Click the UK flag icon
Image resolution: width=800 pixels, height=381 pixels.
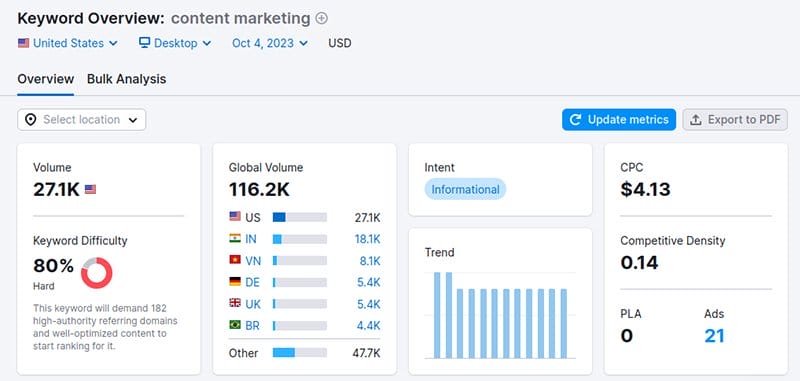(x=235, y=303)
